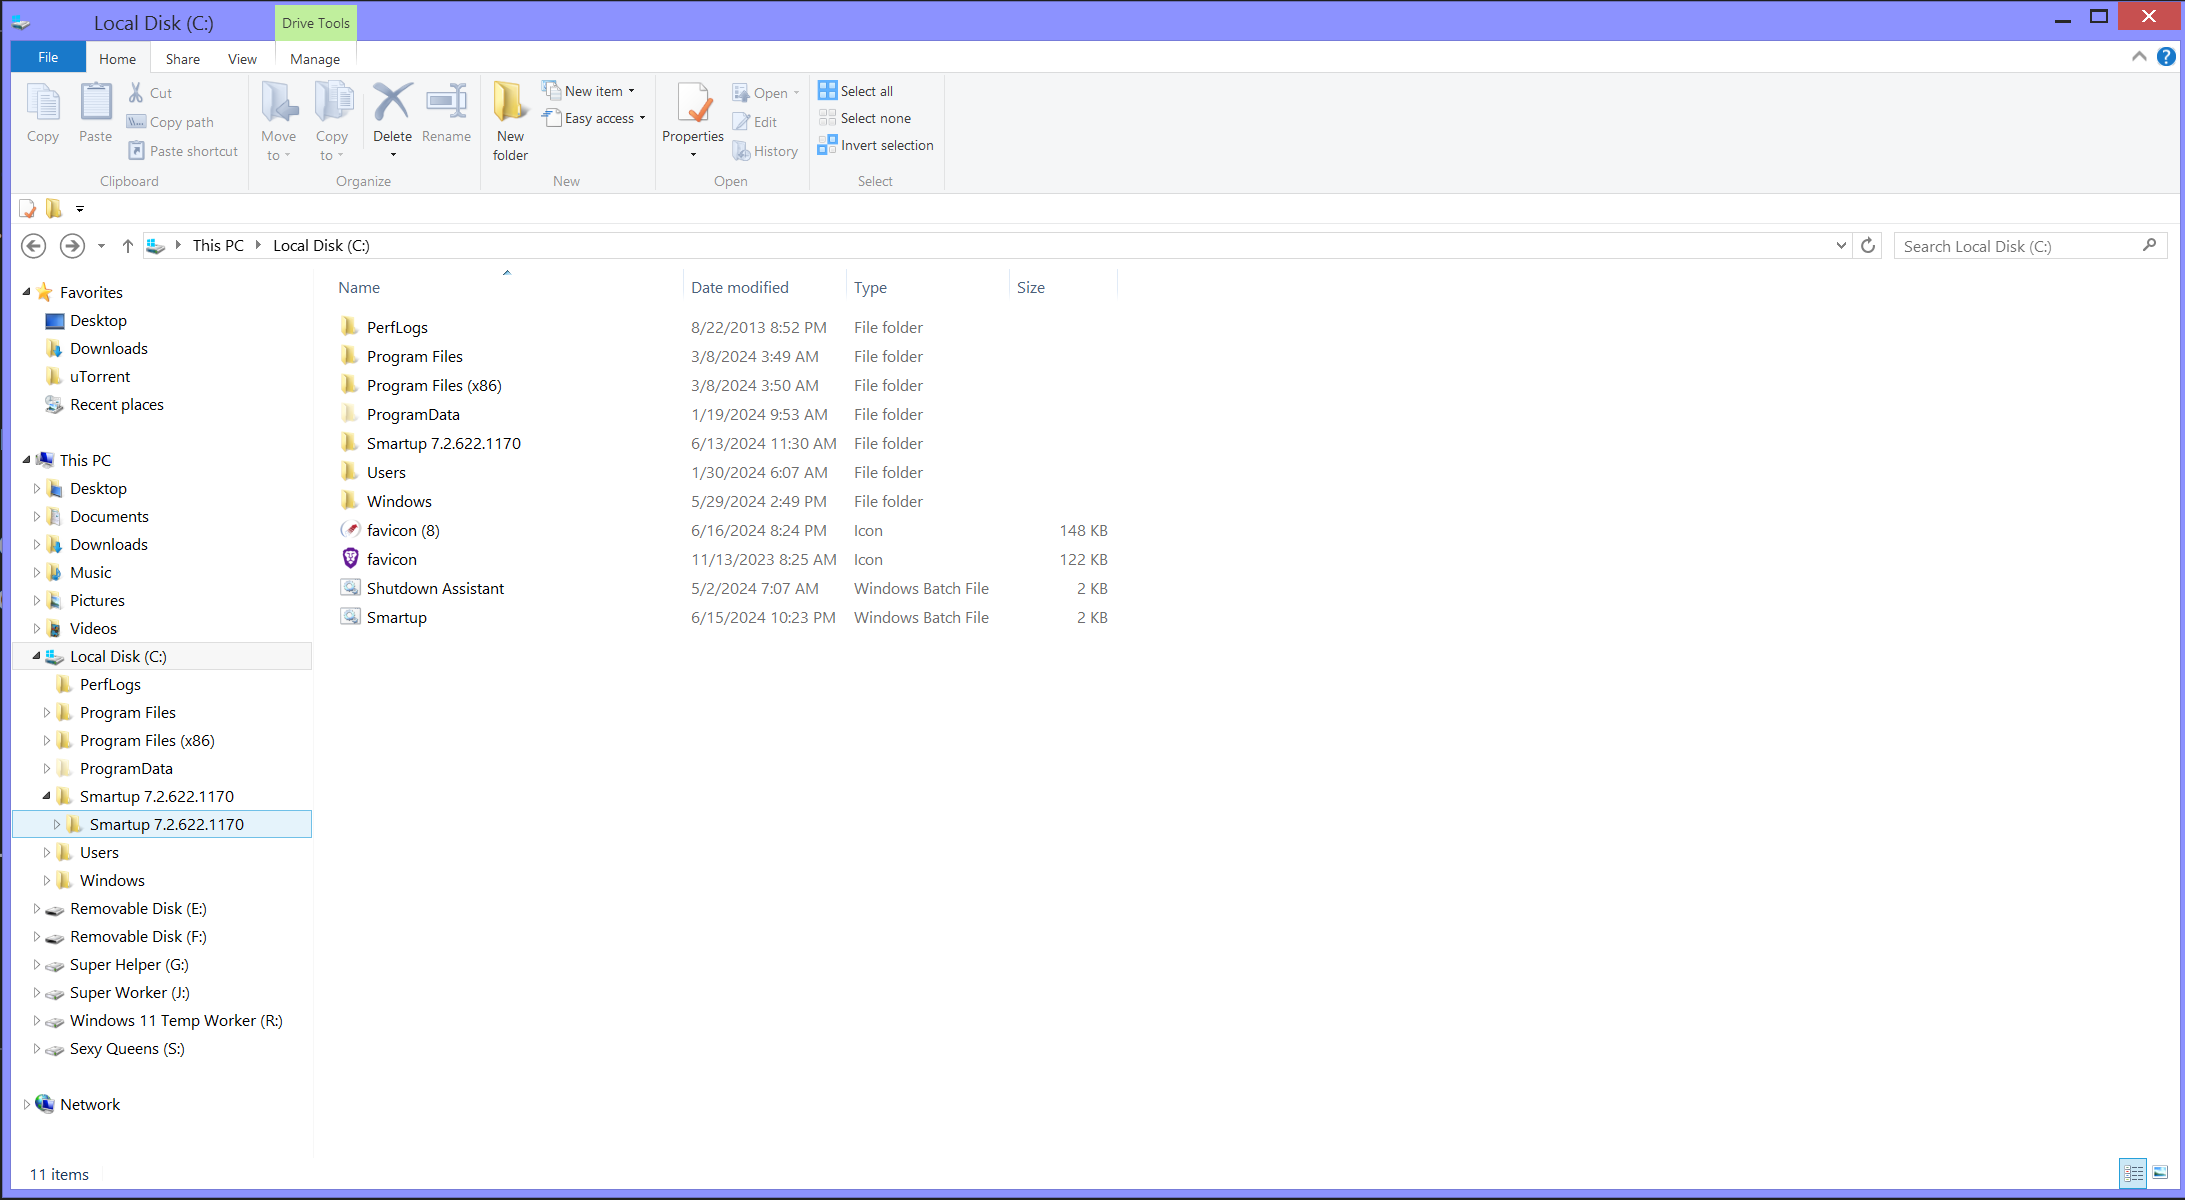Screen dimensions: 2185x1200
Task: Open the Help question mark icon
Action: 2166,57
